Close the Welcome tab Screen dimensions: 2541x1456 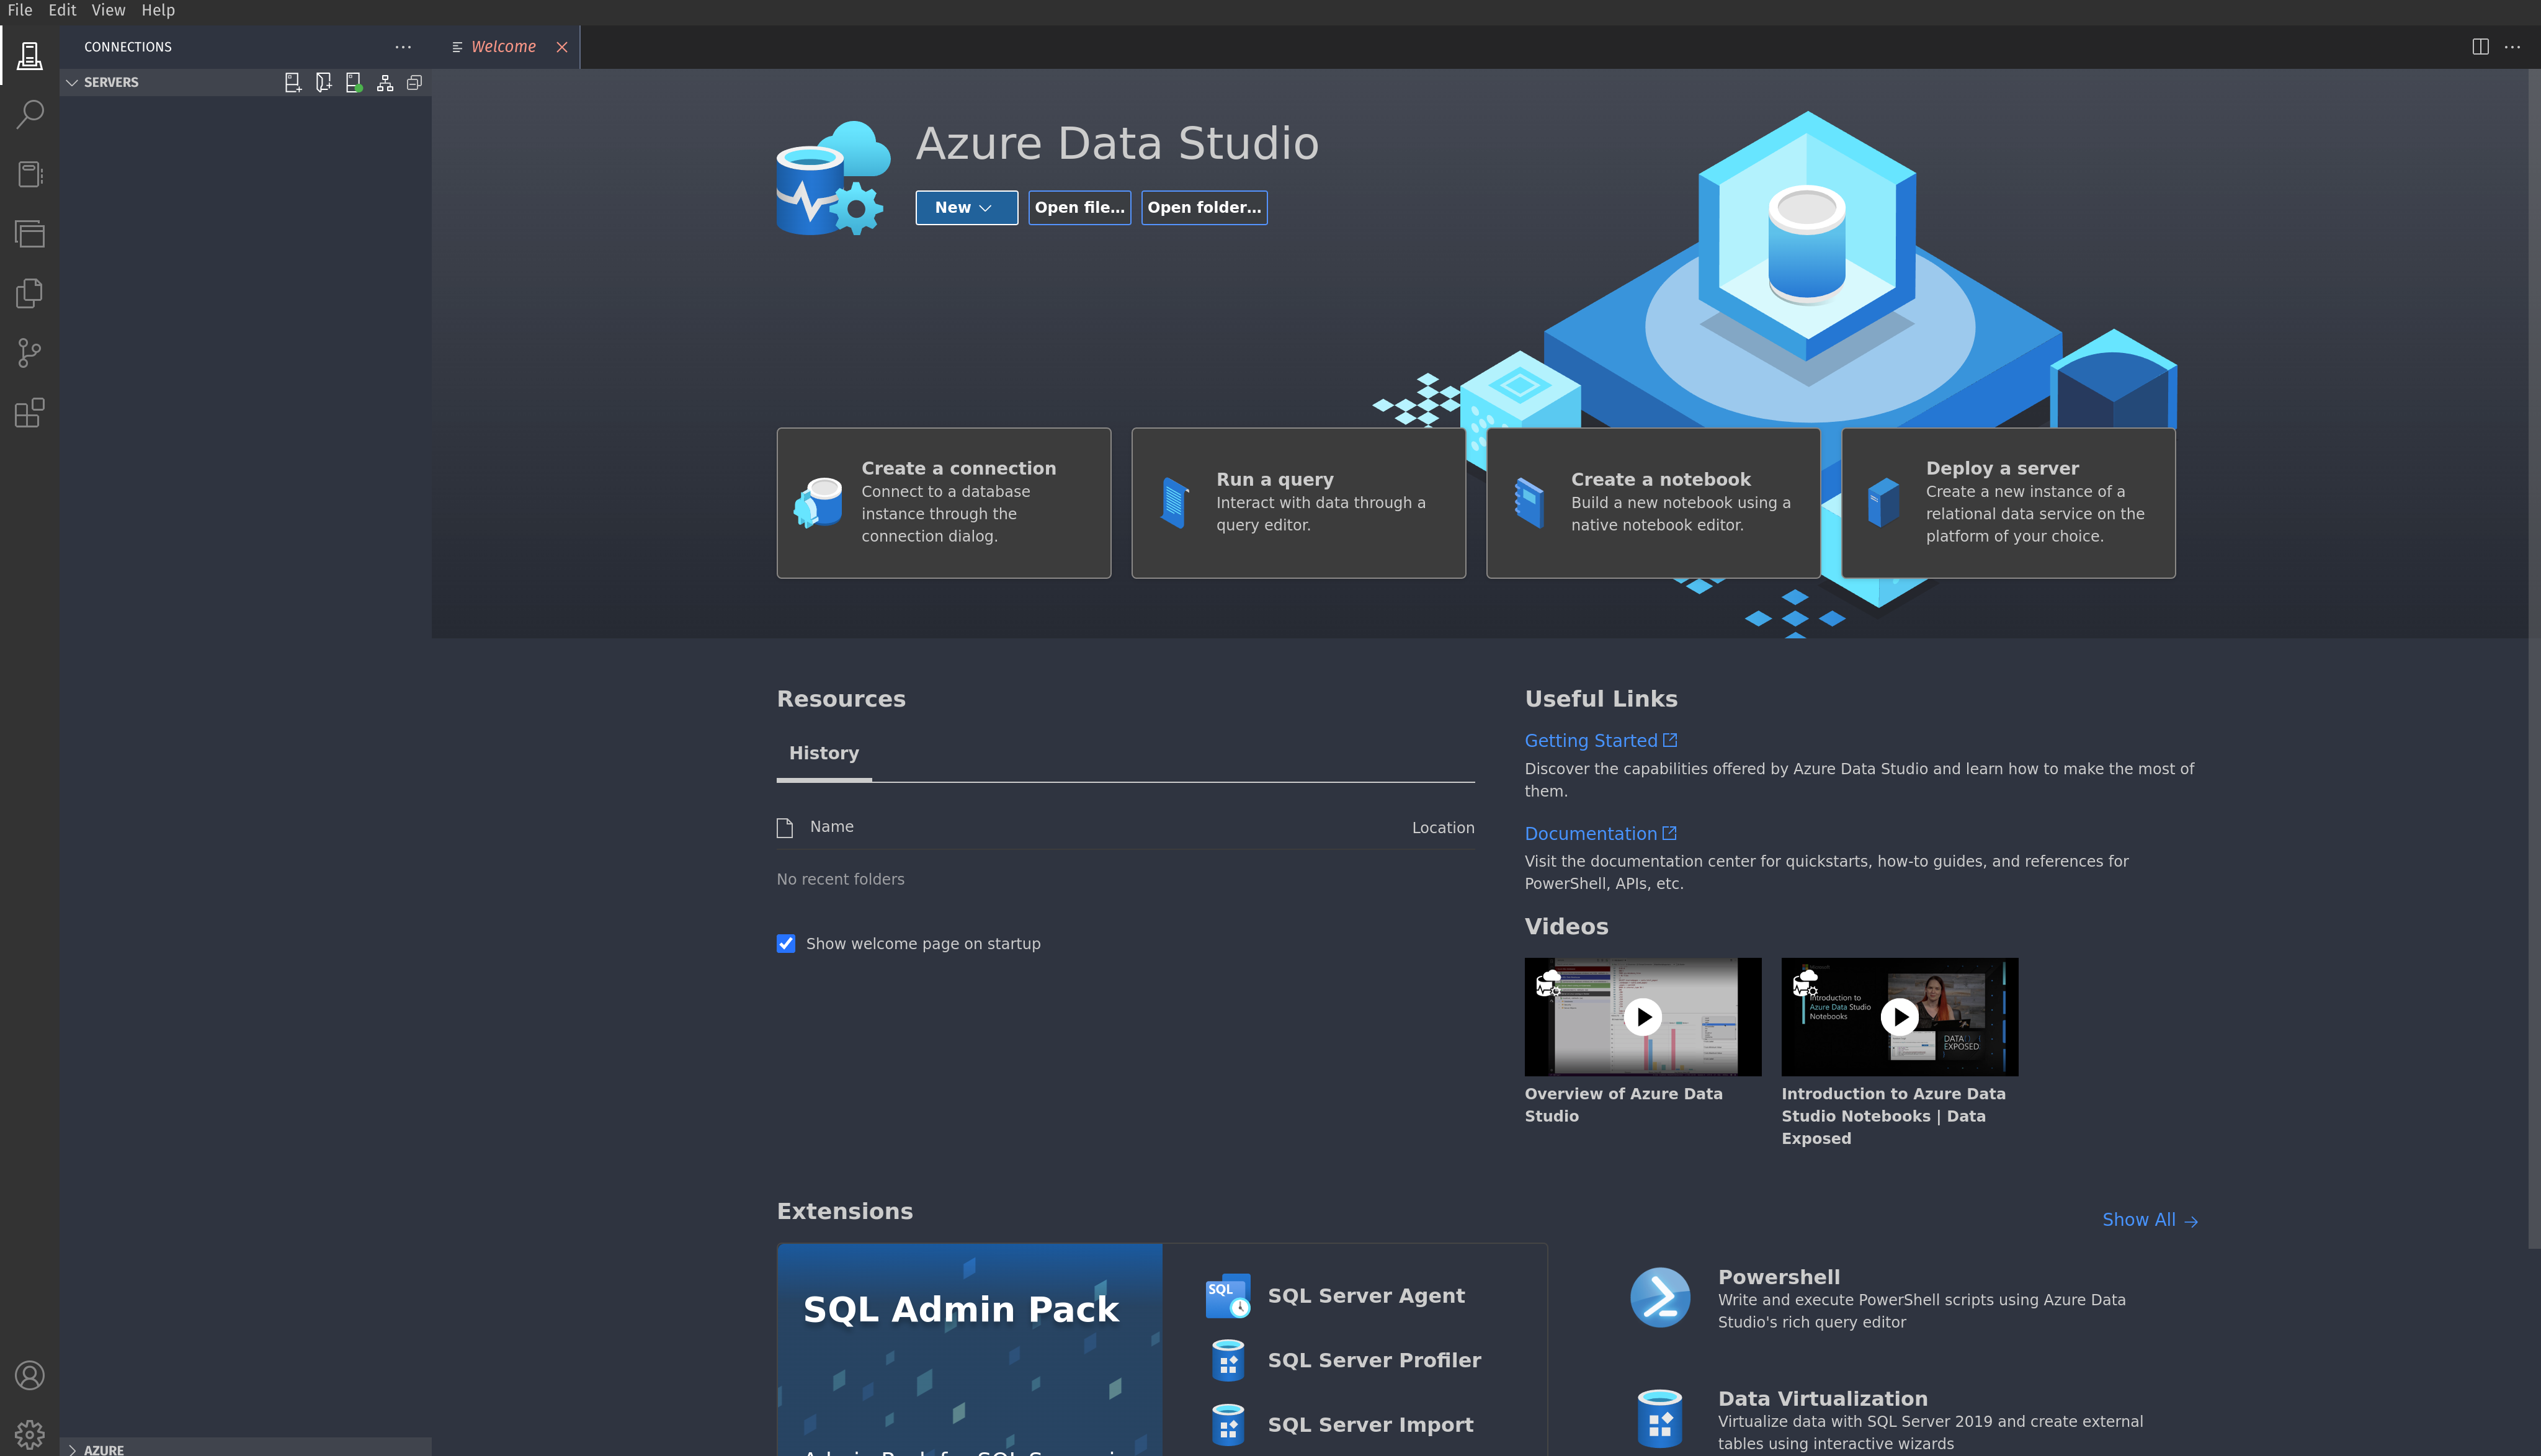click(x=562, y=47)
